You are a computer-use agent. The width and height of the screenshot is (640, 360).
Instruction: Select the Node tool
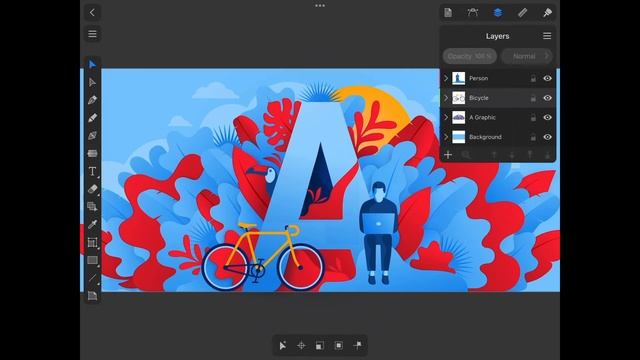pyautogui.click(x=92, y=82)
